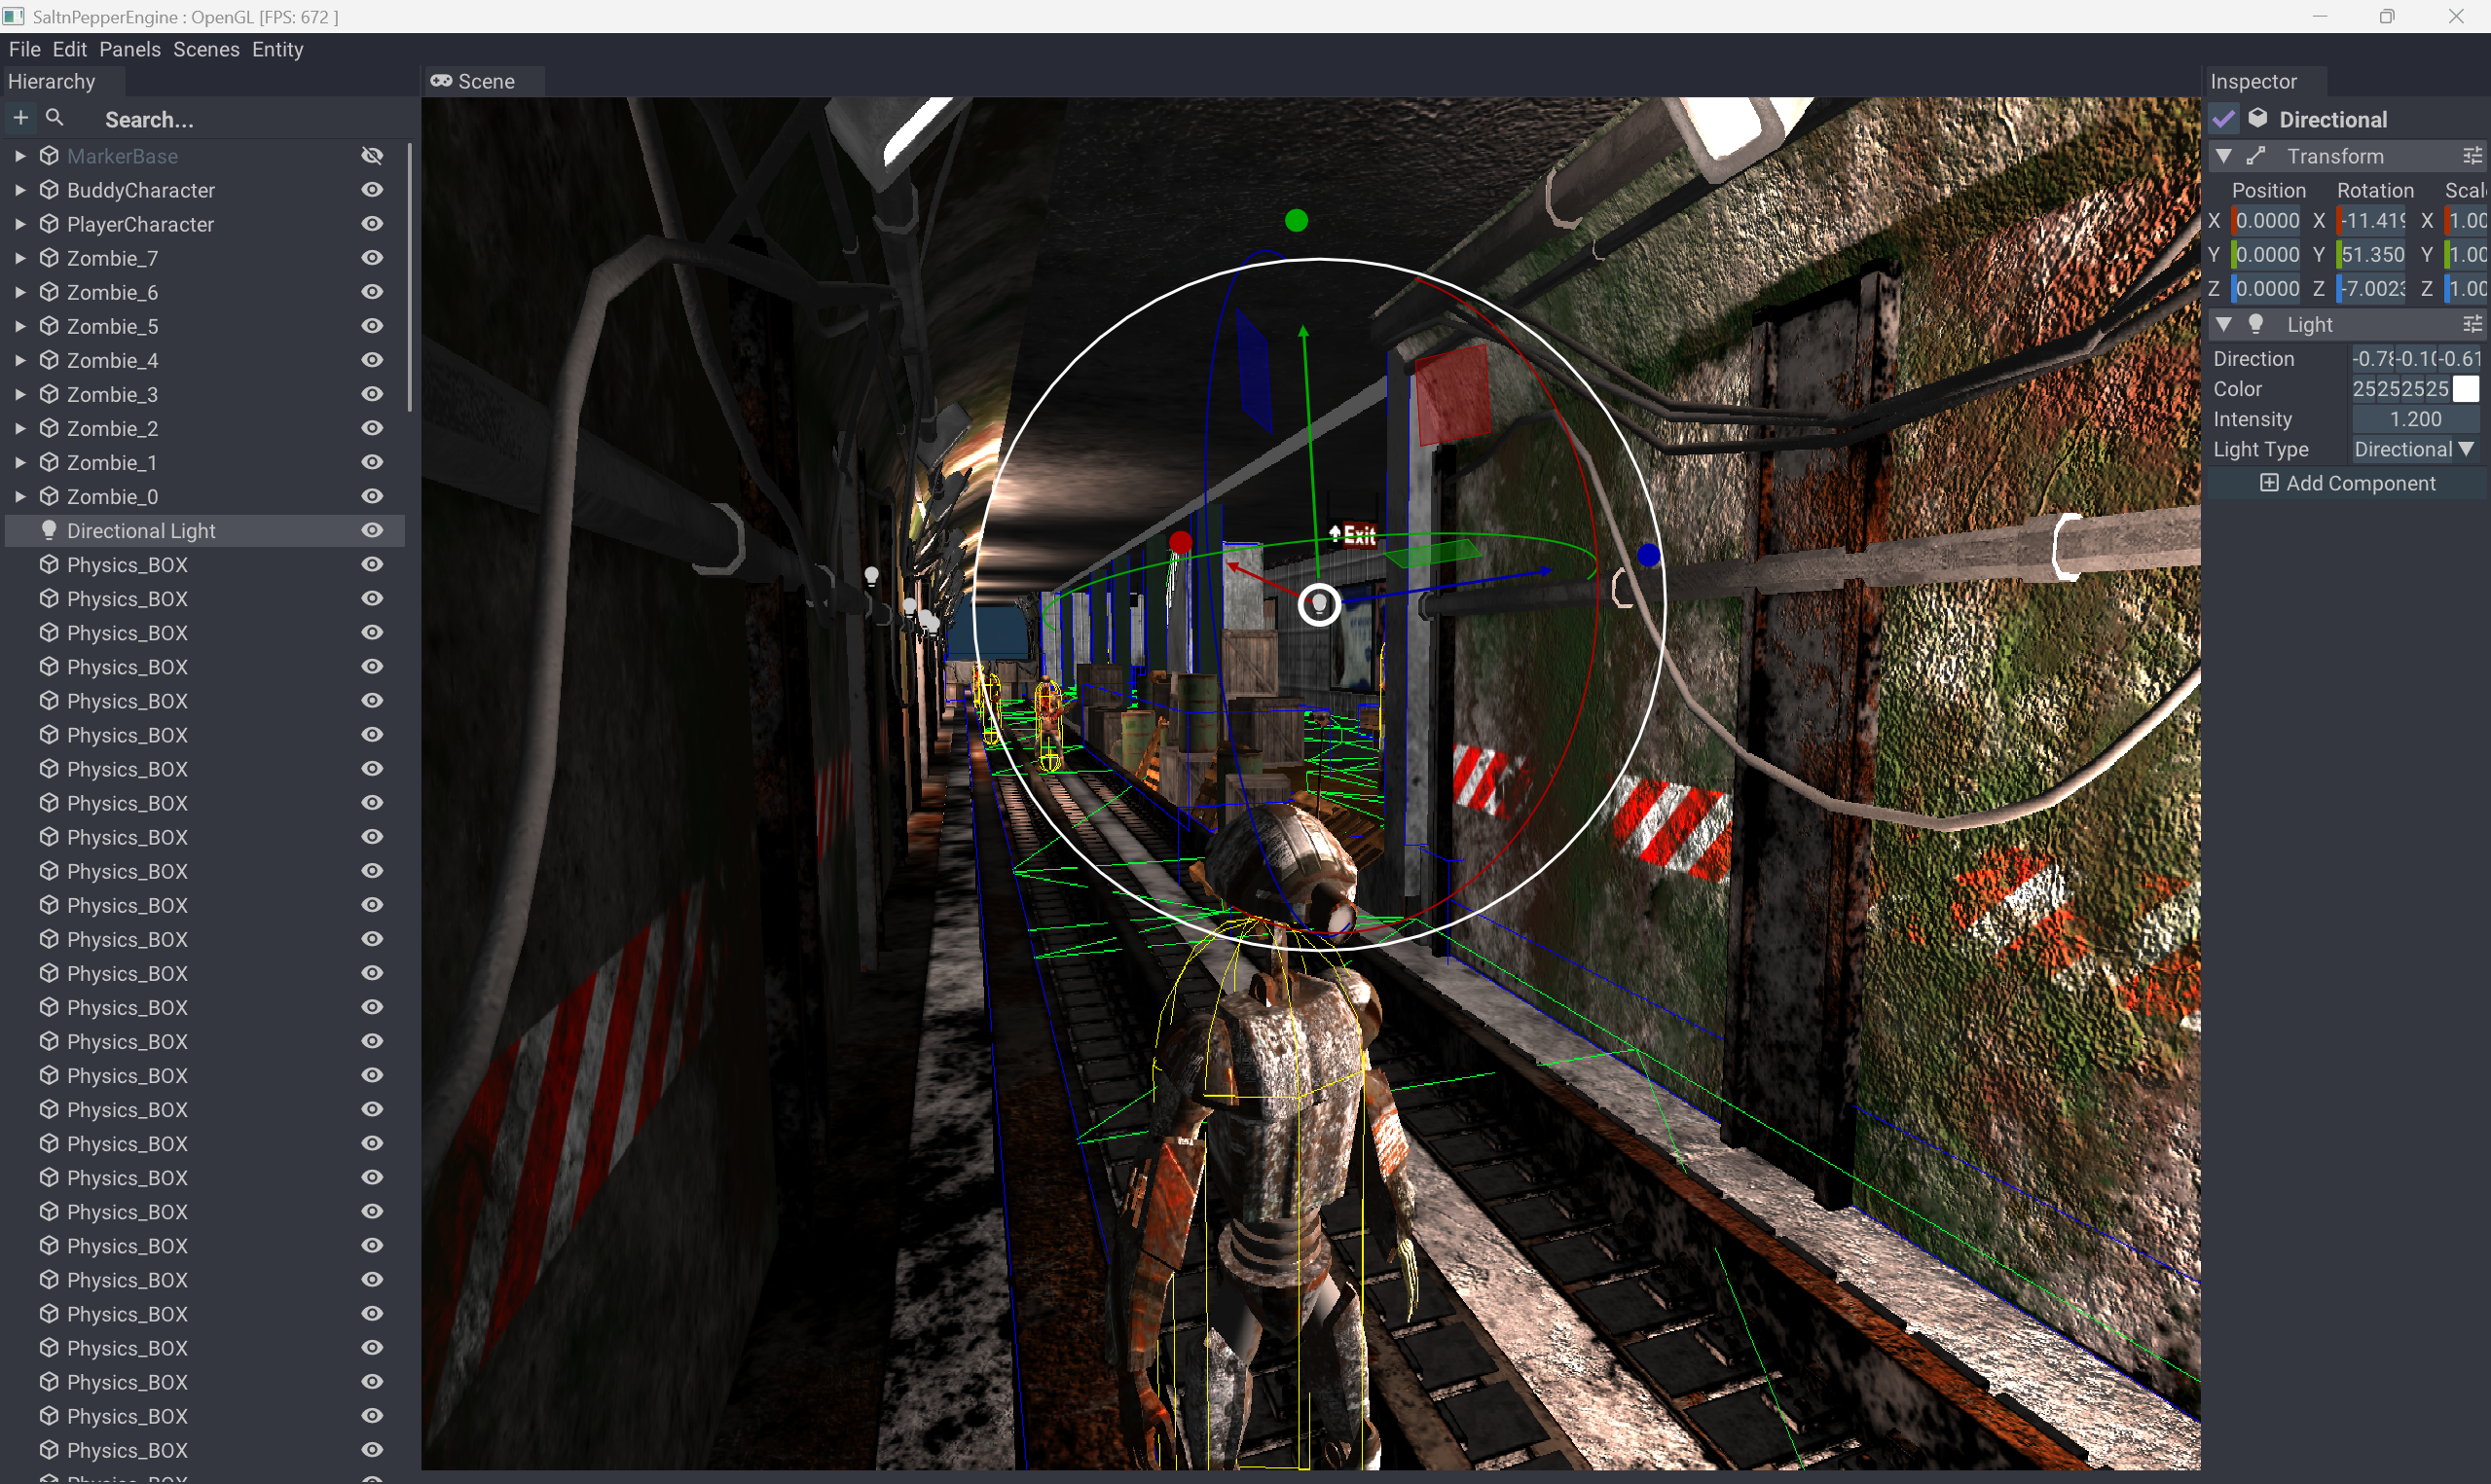Click the hierarchy search magnifier icon

[55, 118]
